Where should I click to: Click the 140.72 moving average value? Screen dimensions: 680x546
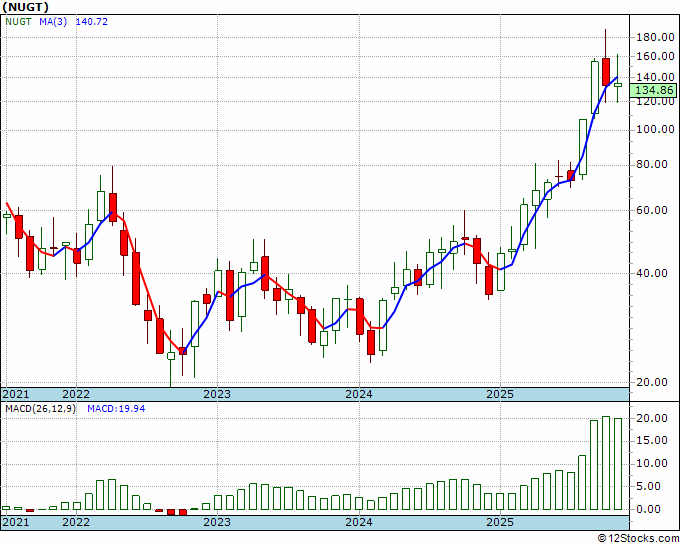pos(92,21)
